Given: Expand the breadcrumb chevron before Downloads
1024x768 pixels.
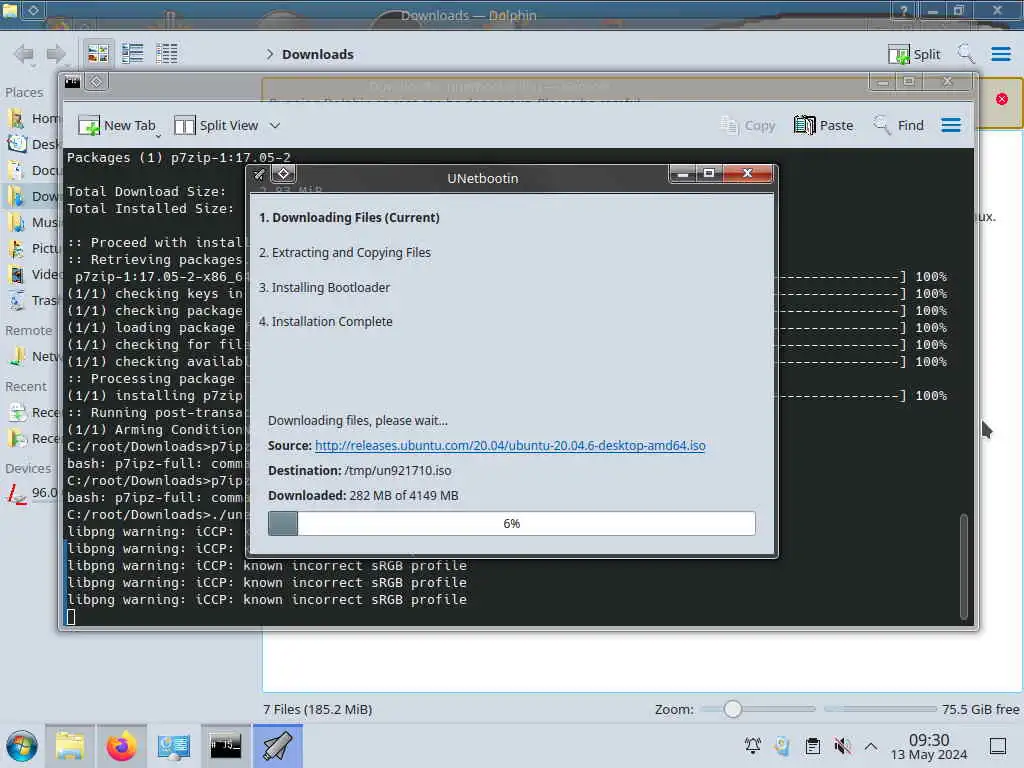Looking at the screenshot, I should [x=269, y=54].
